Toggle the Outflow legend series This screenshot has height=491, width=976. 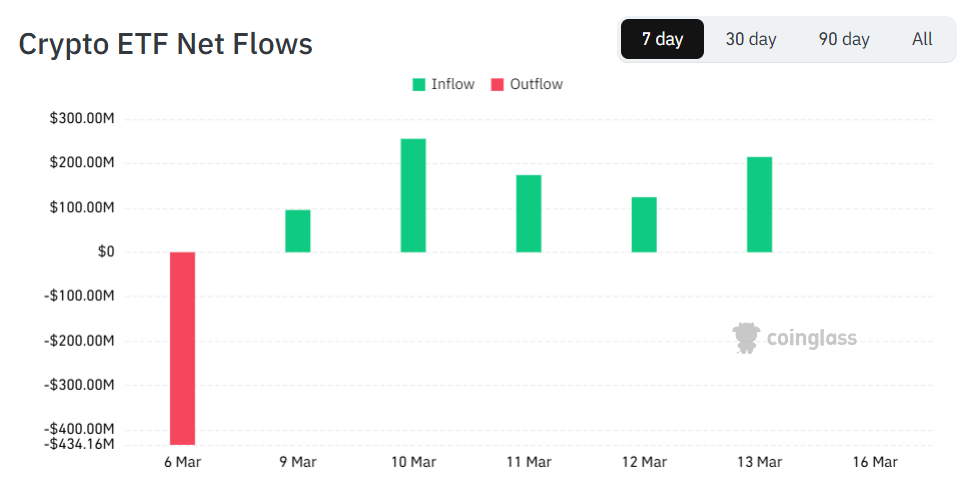[536, 85]
